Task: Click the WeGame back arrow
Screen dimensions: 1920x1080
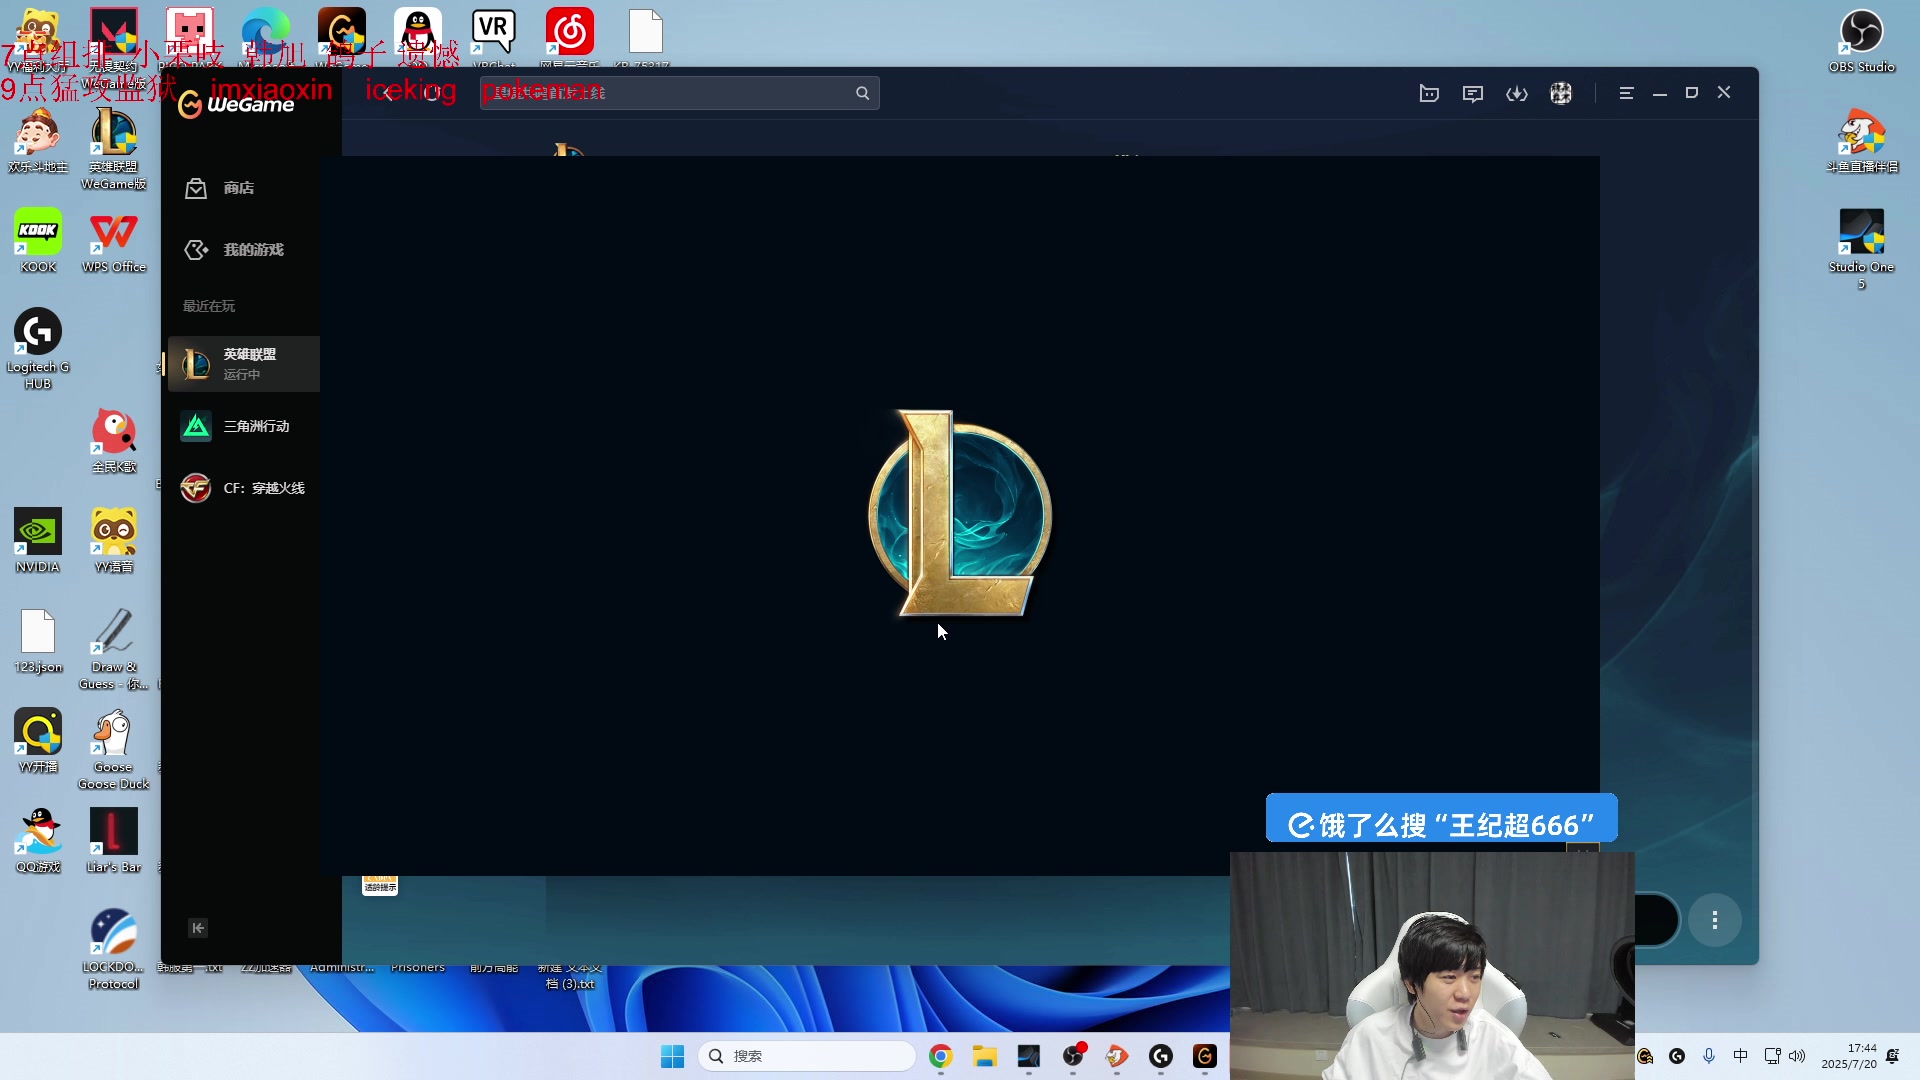Action: (x=388, y=93)
